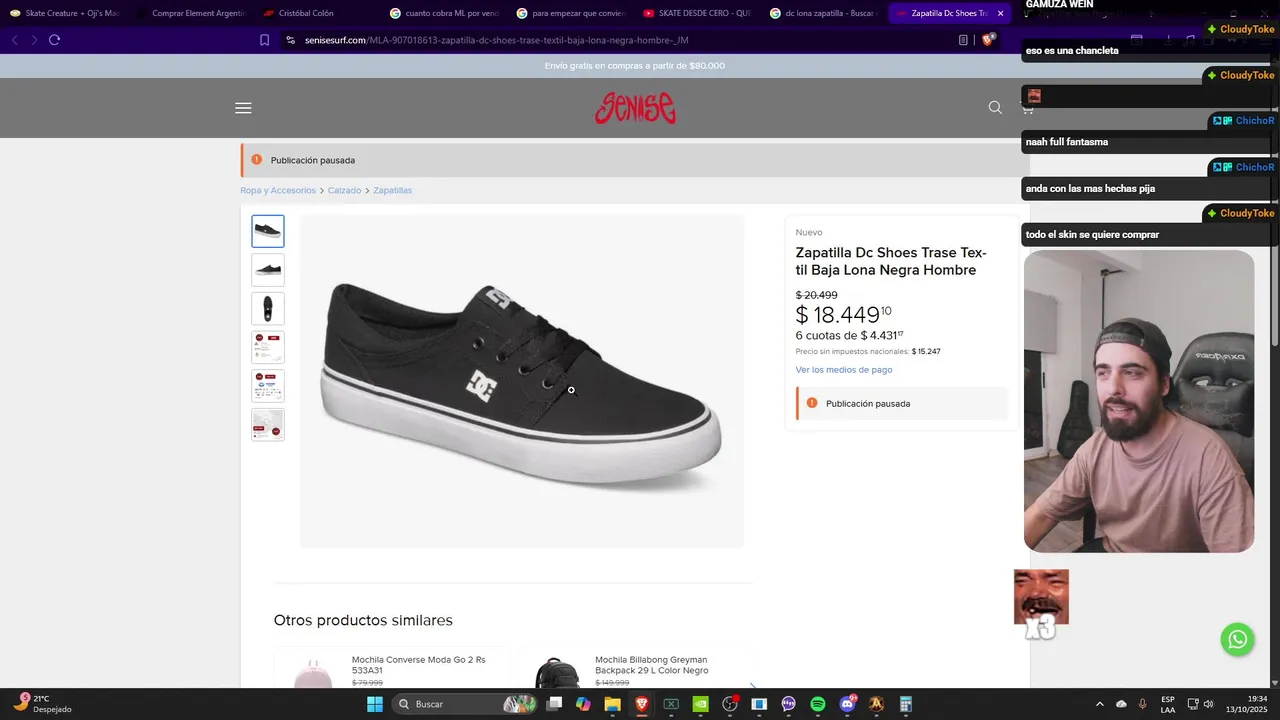Viewport: 1280px width, 720px height.
Task: Open Calzado breadcrumb link
Action: pos(344,190)
